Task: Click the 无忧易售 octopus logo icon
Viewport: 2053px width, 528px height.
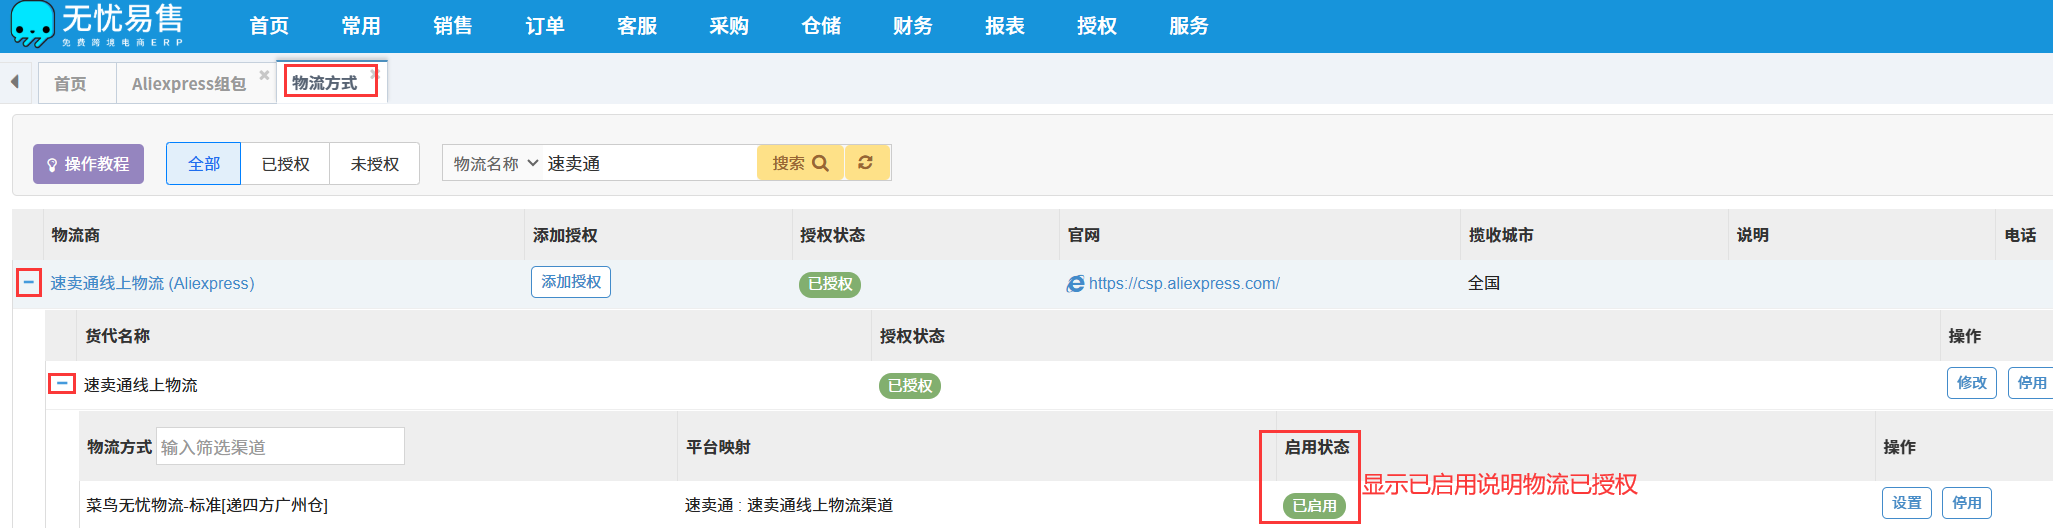Action: 32,24
